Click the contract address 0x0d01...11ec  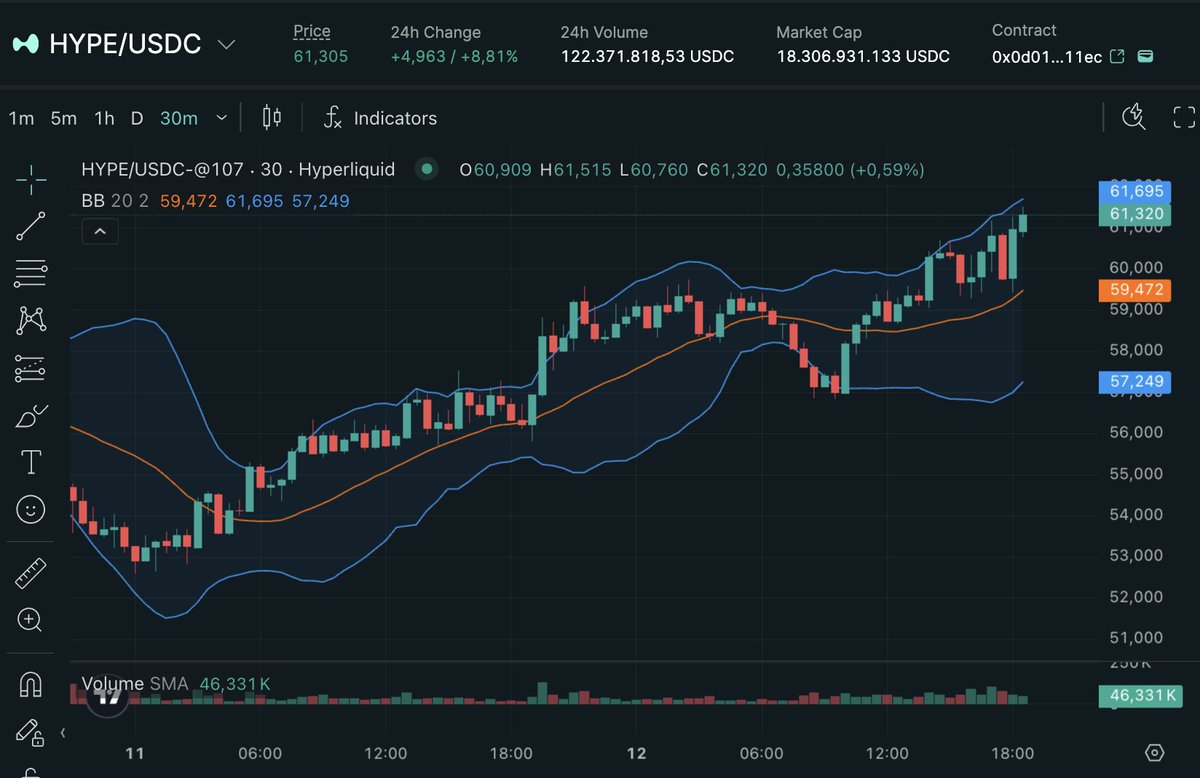[1047, 57]
